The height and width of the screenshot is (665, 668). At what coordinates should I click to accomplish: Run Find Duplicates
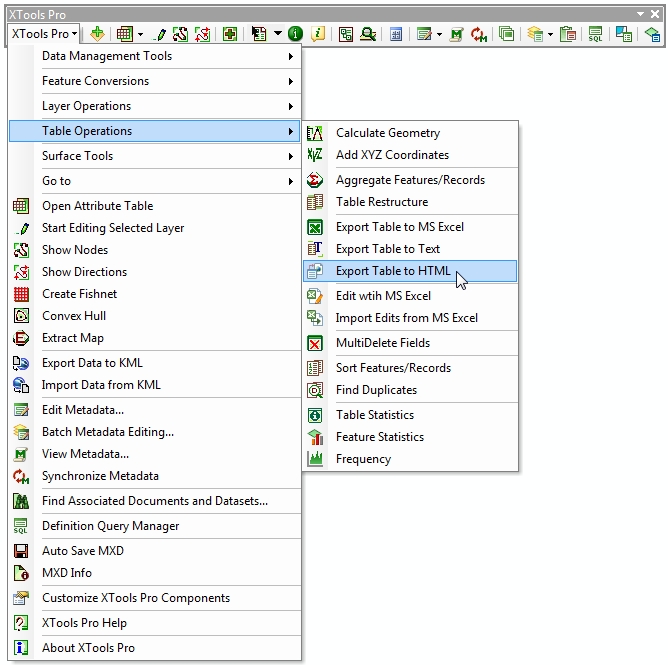(410, 390)
